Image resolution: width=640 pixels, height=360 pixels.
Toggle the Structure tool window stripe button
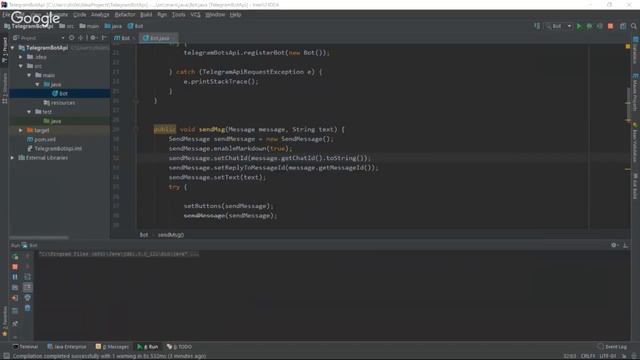4,88
